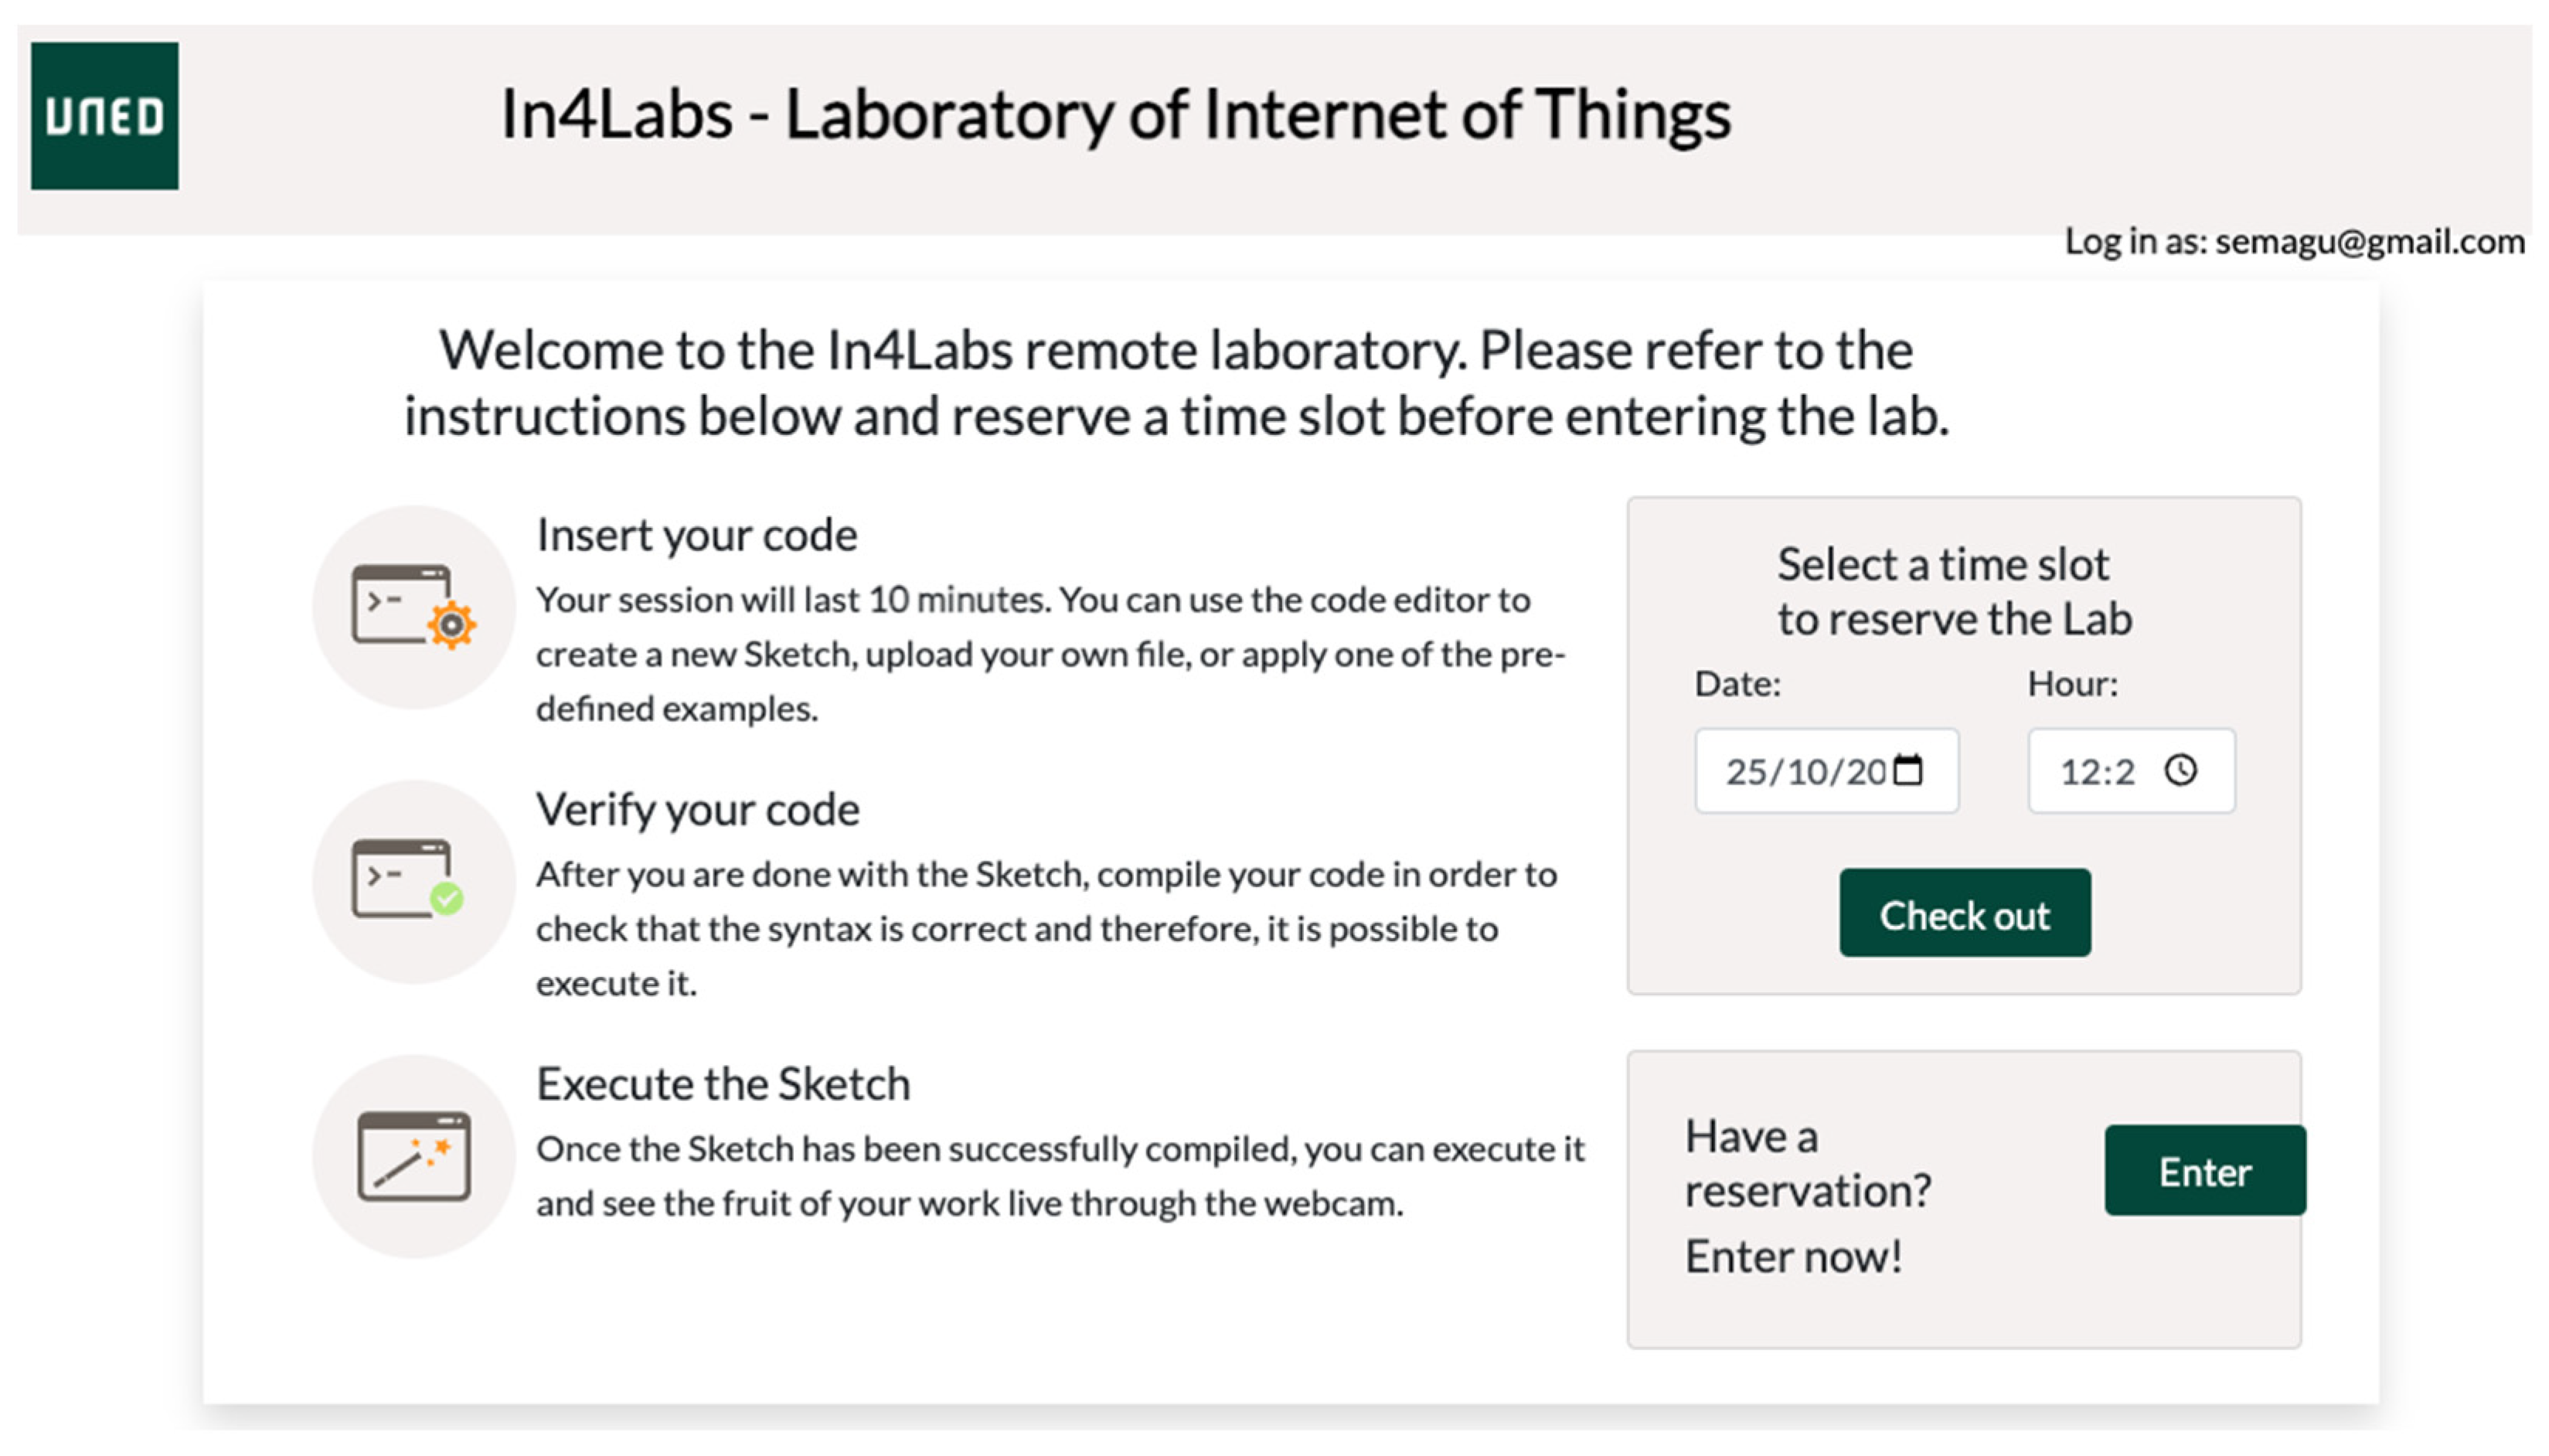
Task: Open the calendar picker in the Date field
Action: point(1908,770)
